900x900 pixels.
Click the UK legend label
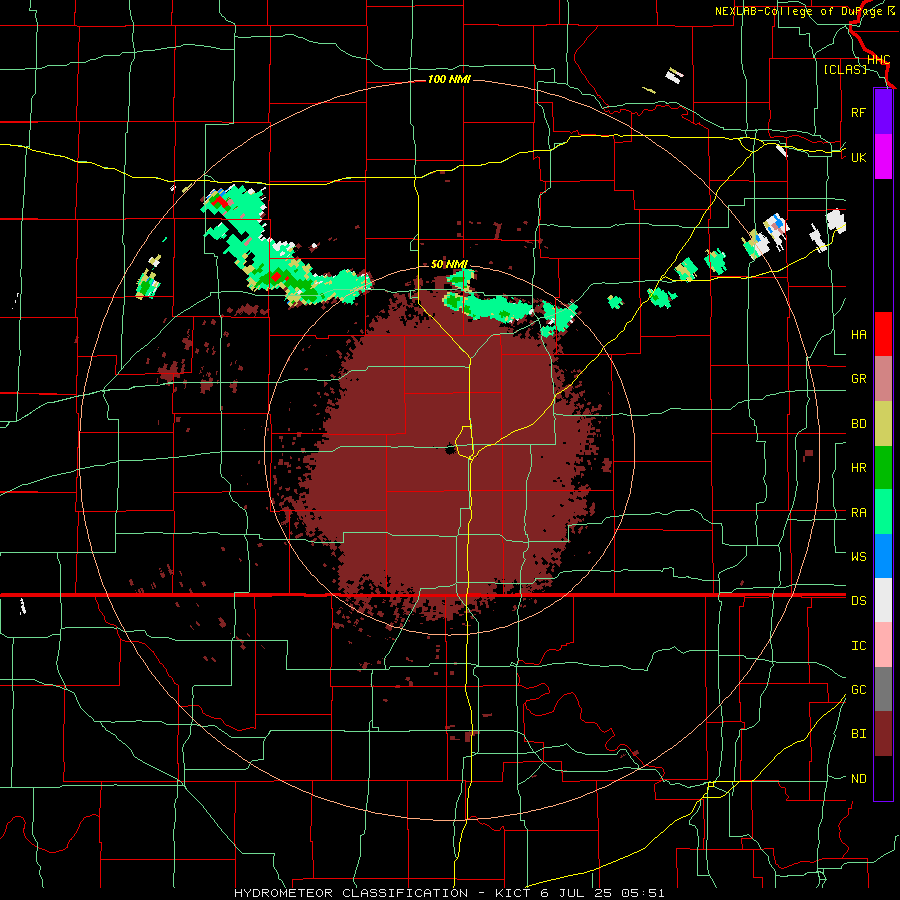point(858,157)
